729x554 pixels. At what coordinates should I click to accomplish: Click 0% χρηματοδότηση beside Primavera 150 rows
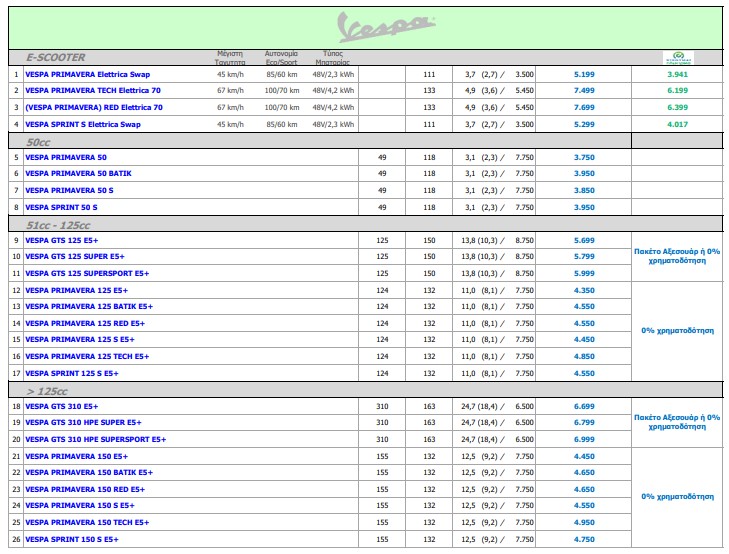pyautogui.click(x=677, y=497)
